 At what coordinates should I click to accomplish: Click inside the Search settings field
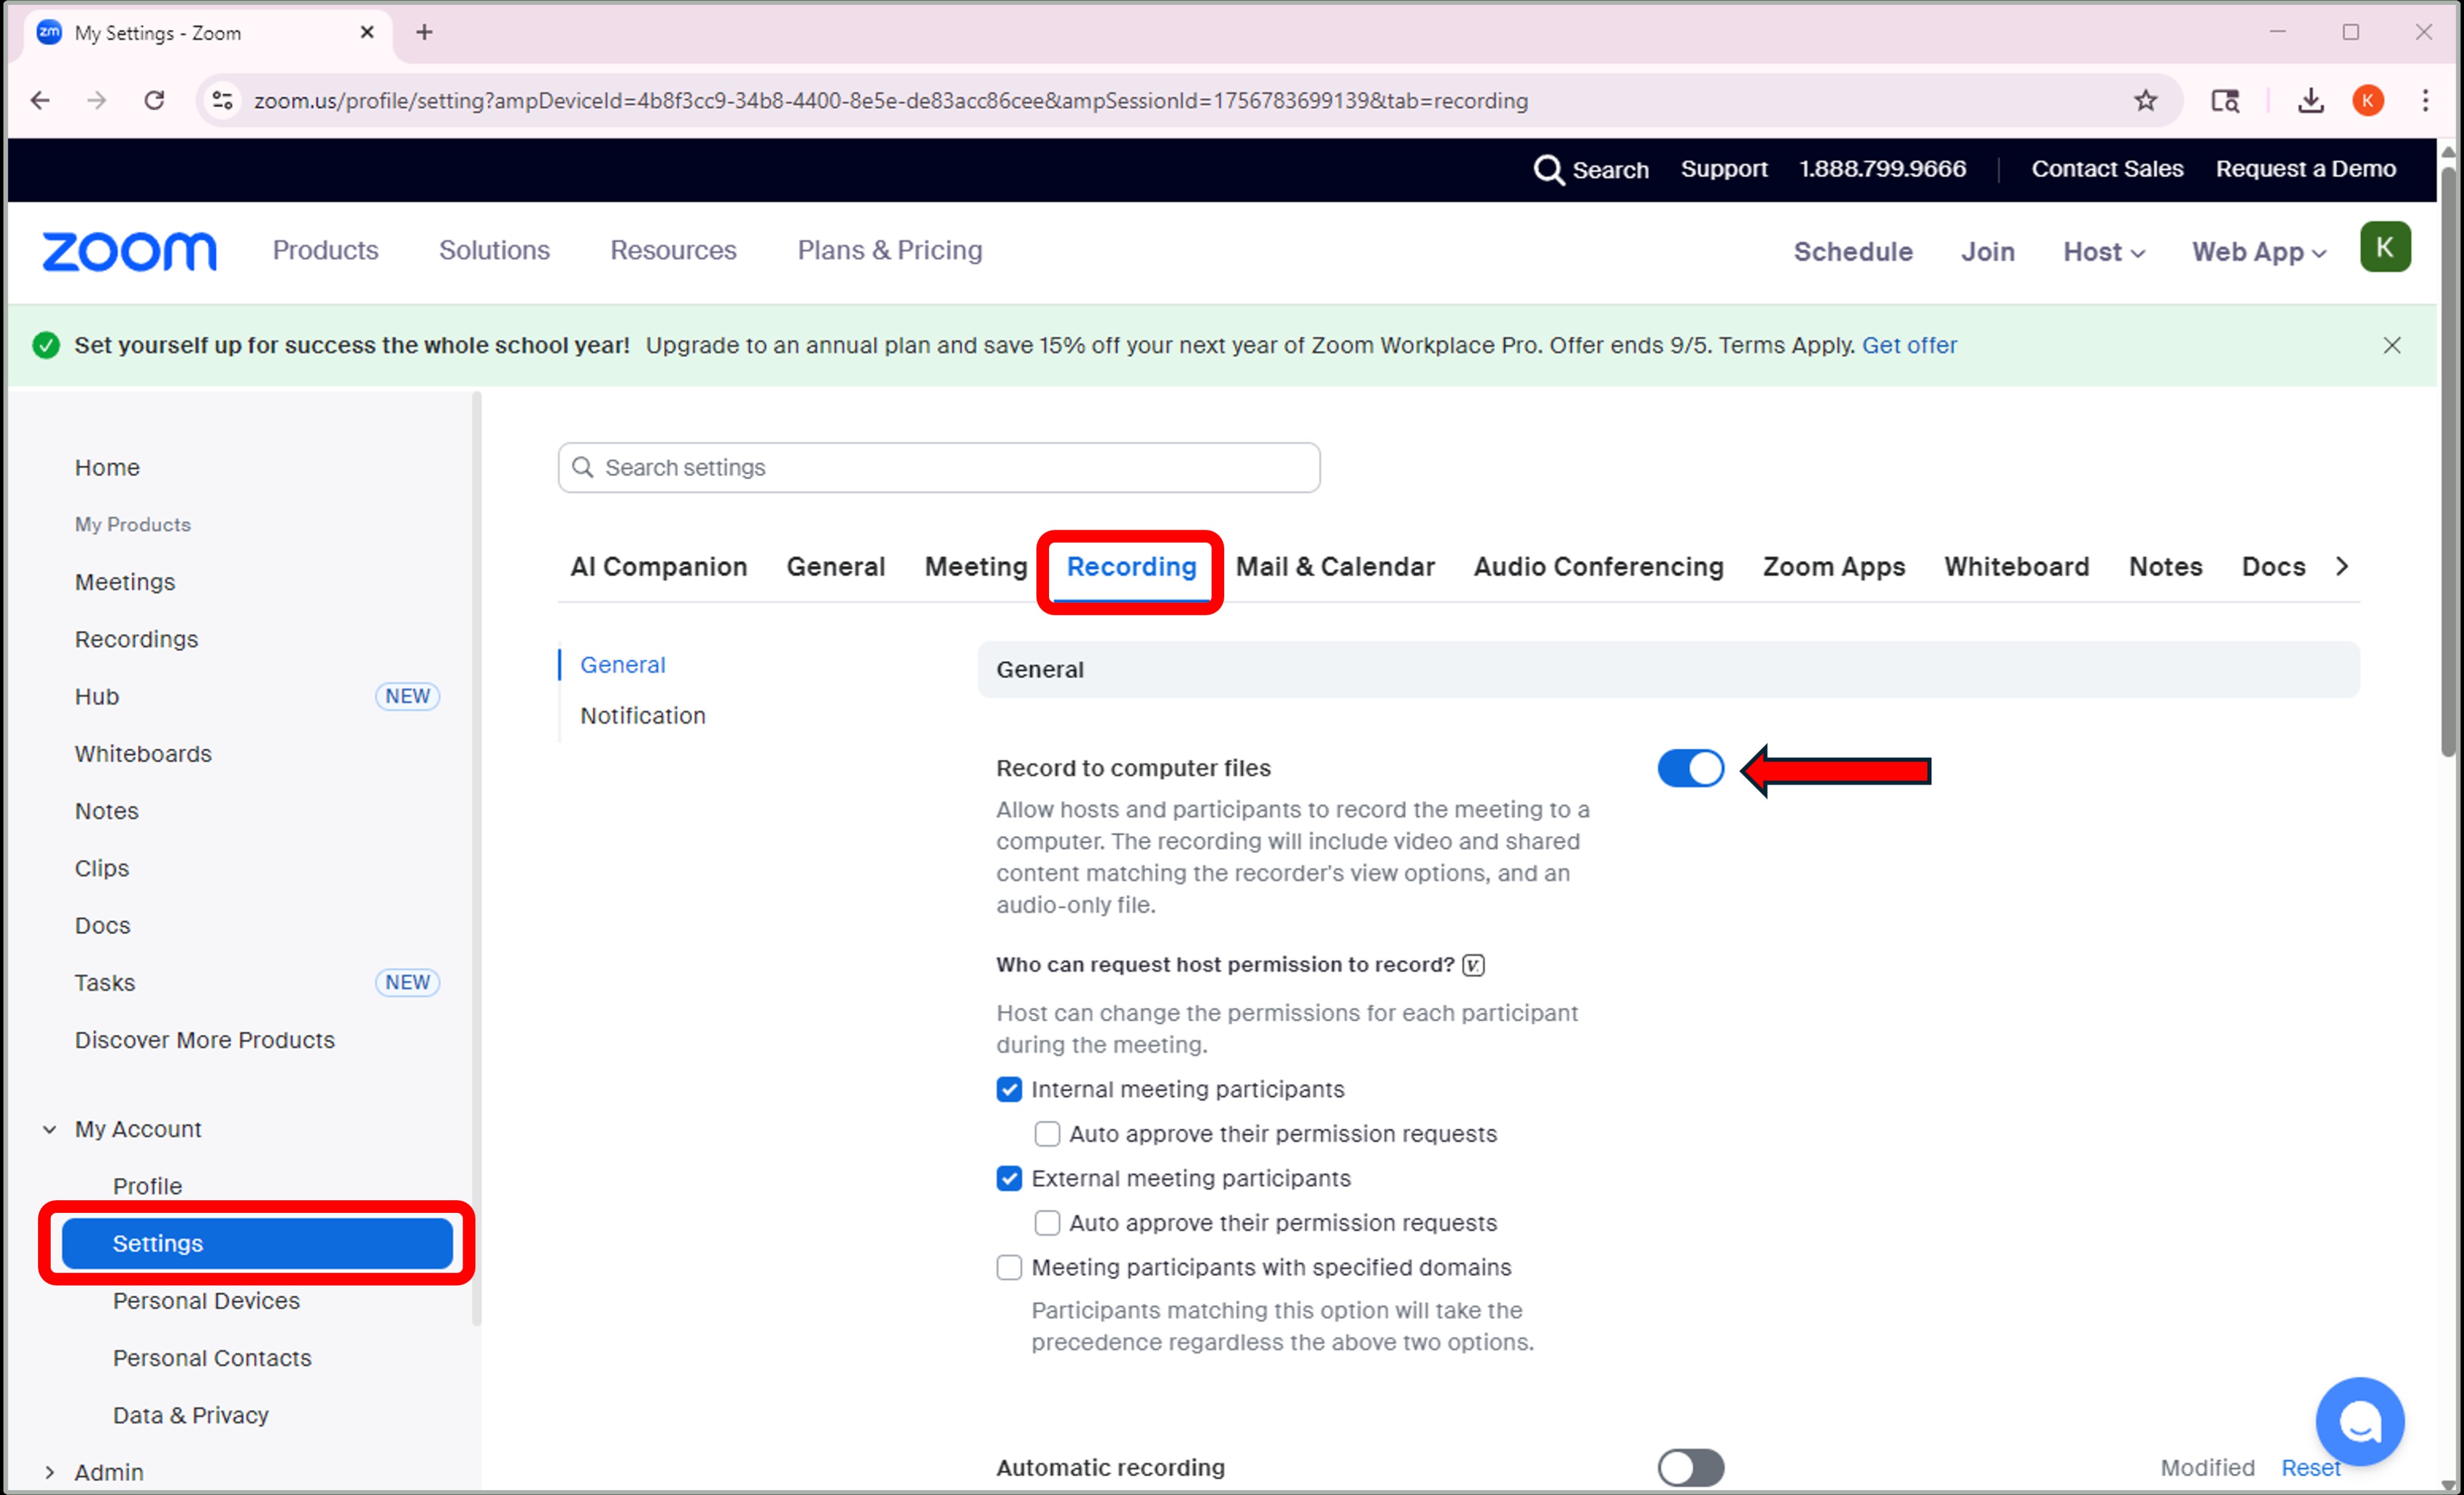click(x=940, y=468)
